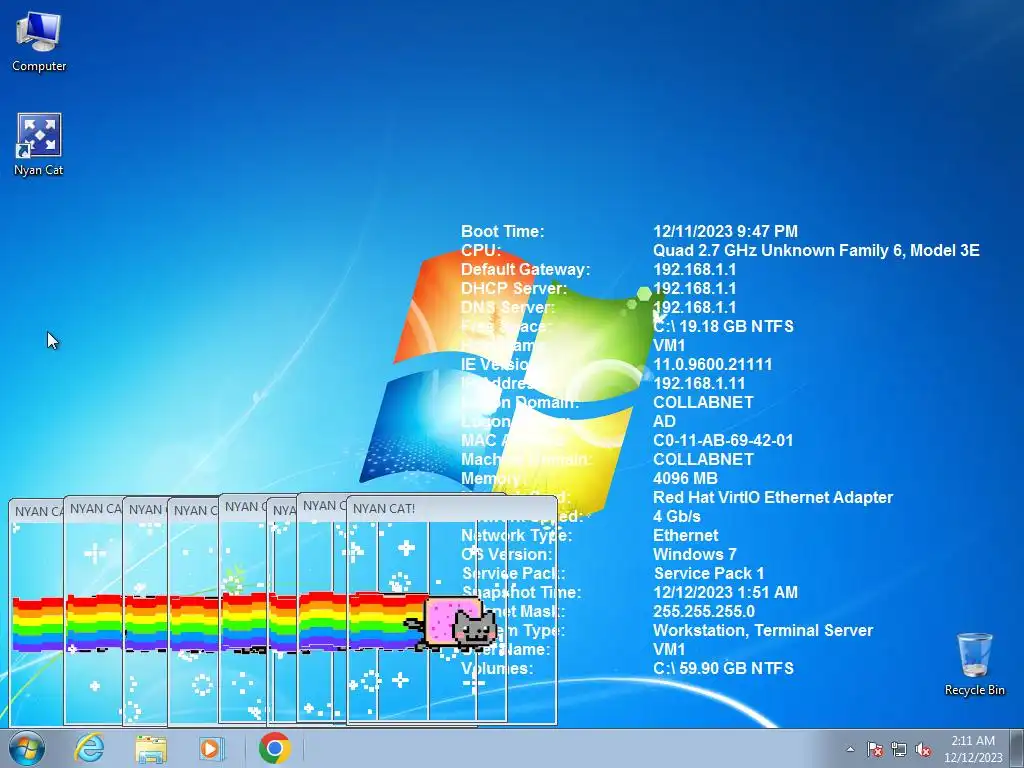Open the taskbar clock showing 2:11 AM

pyautogui.click(x=972, y=748)
